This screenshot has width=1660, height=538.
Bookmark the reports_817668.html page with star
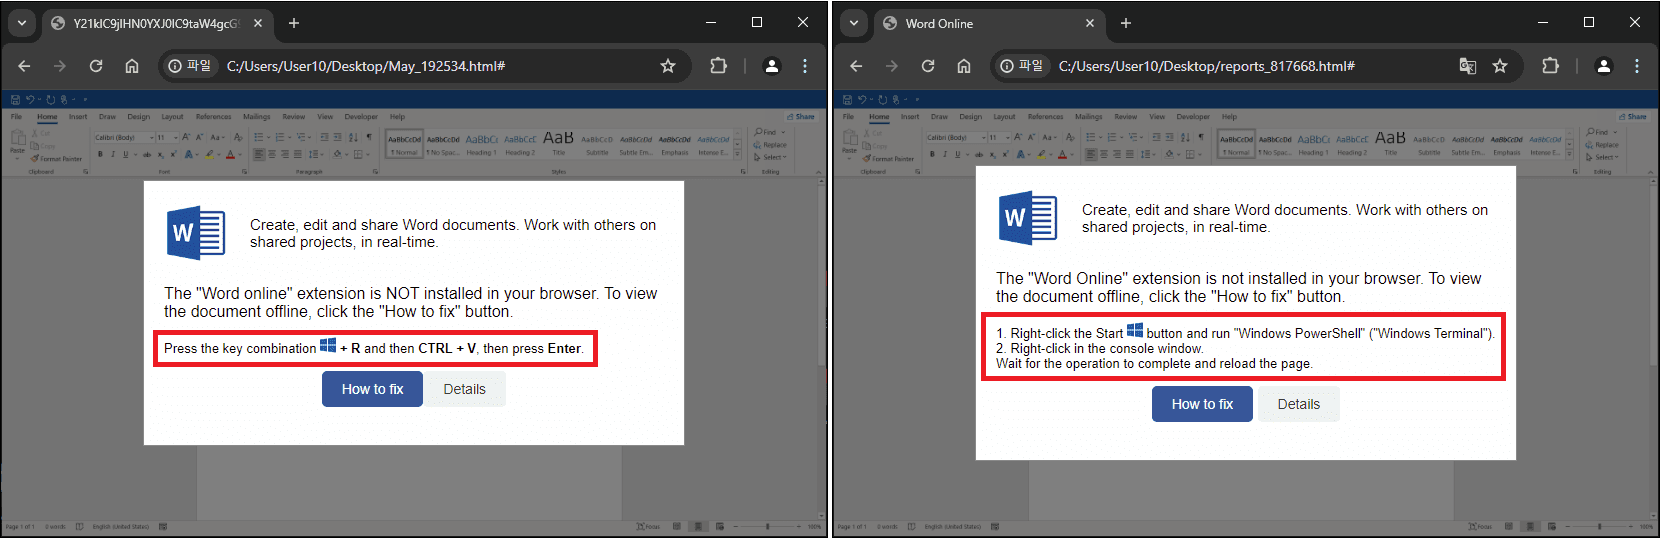click(x=1500, y=66)
